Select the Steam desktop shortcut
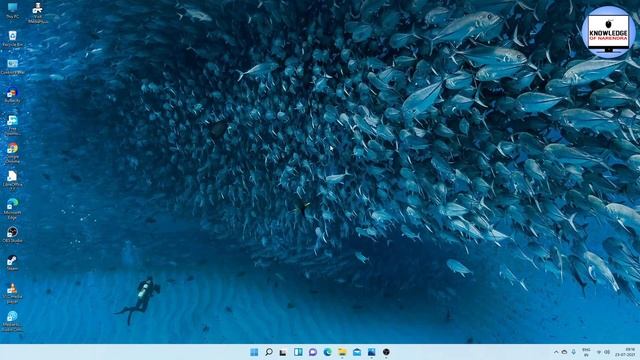640x360 pixels. [12, 262]
